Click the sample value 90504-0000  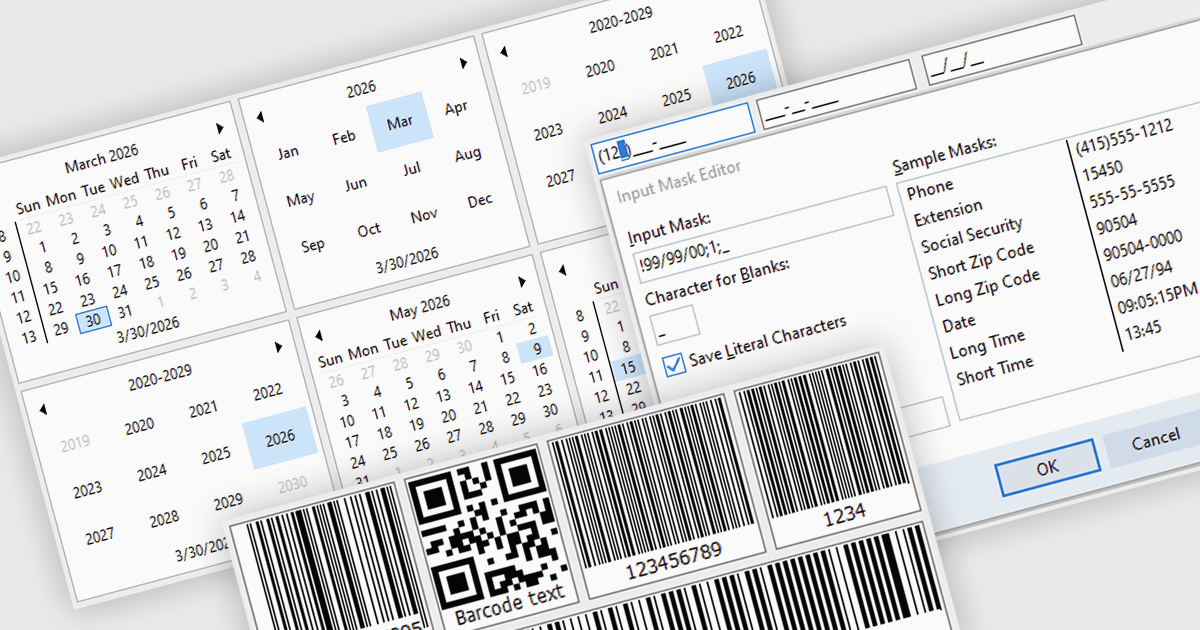pos(1141,244)
